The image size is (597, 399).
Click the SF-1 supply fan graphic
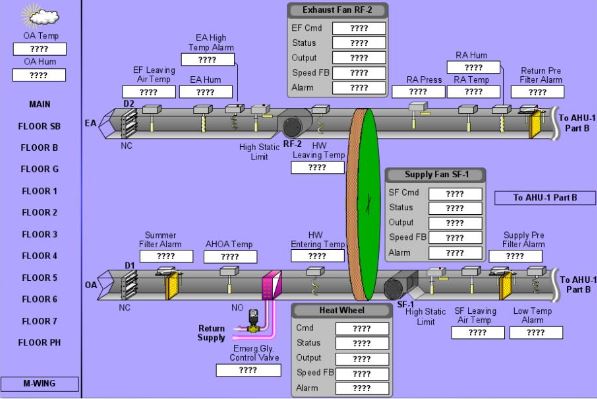(x=400, y=286)
